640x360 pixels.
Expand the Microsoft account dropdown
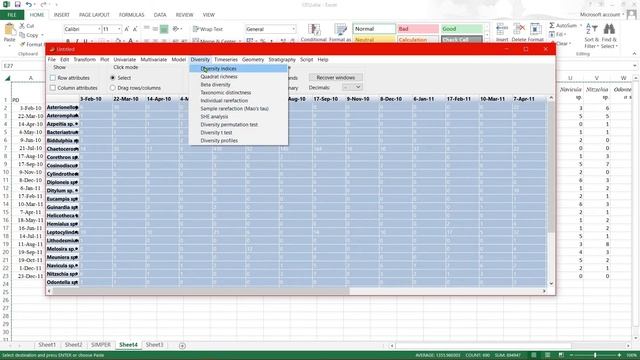[x=623, y=15]
